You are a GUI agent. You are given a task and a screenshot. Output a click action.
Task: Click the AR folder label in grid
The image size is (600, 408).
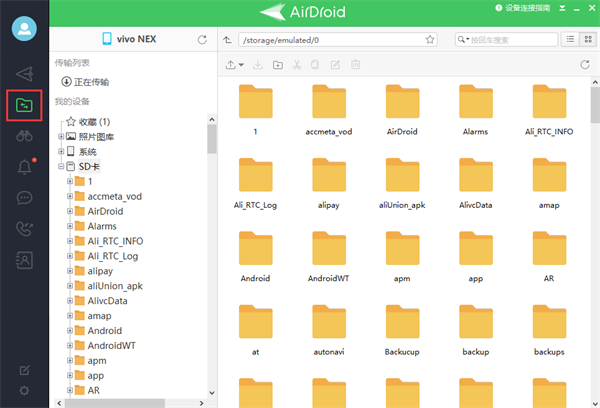point(549,278)
